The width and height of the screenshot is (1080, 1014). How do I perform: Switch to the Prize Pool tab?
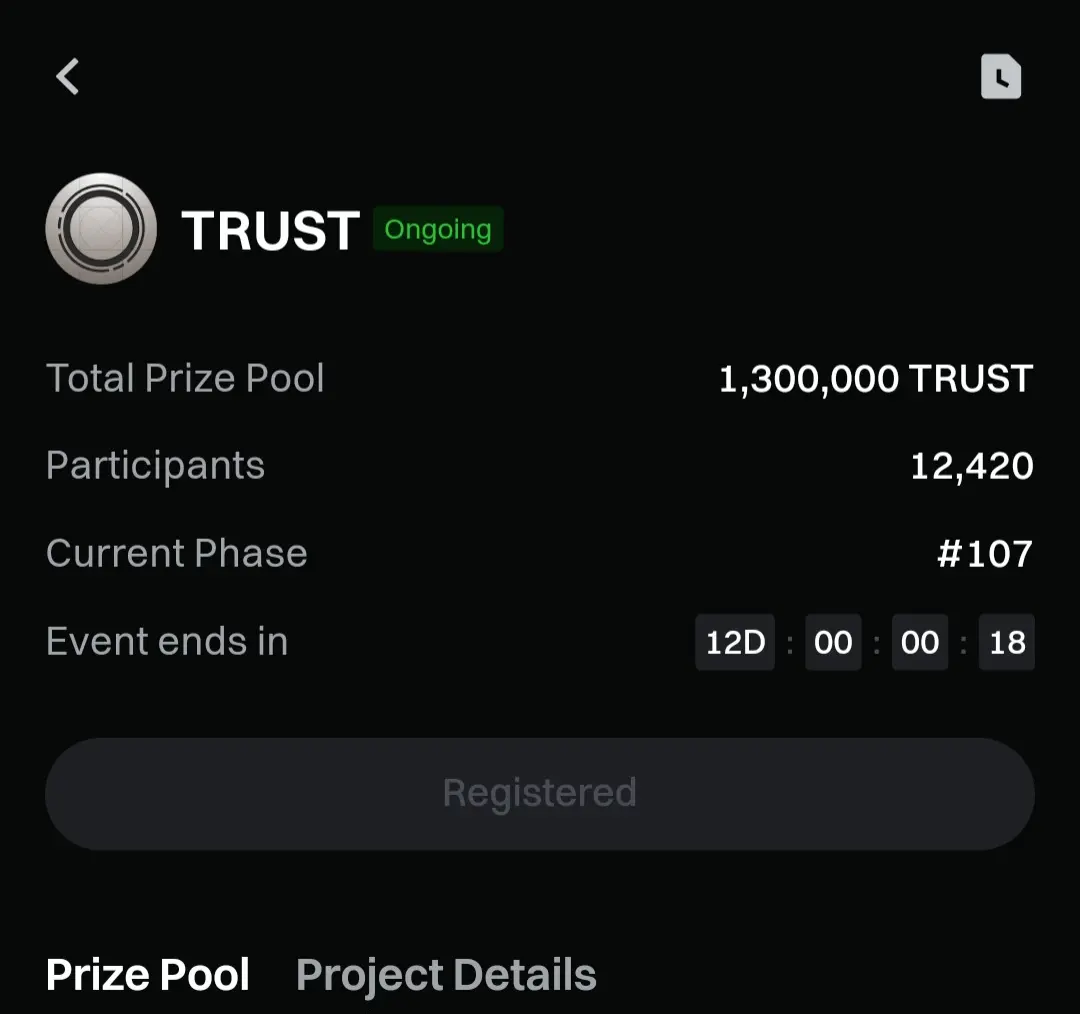click(147, 974)
